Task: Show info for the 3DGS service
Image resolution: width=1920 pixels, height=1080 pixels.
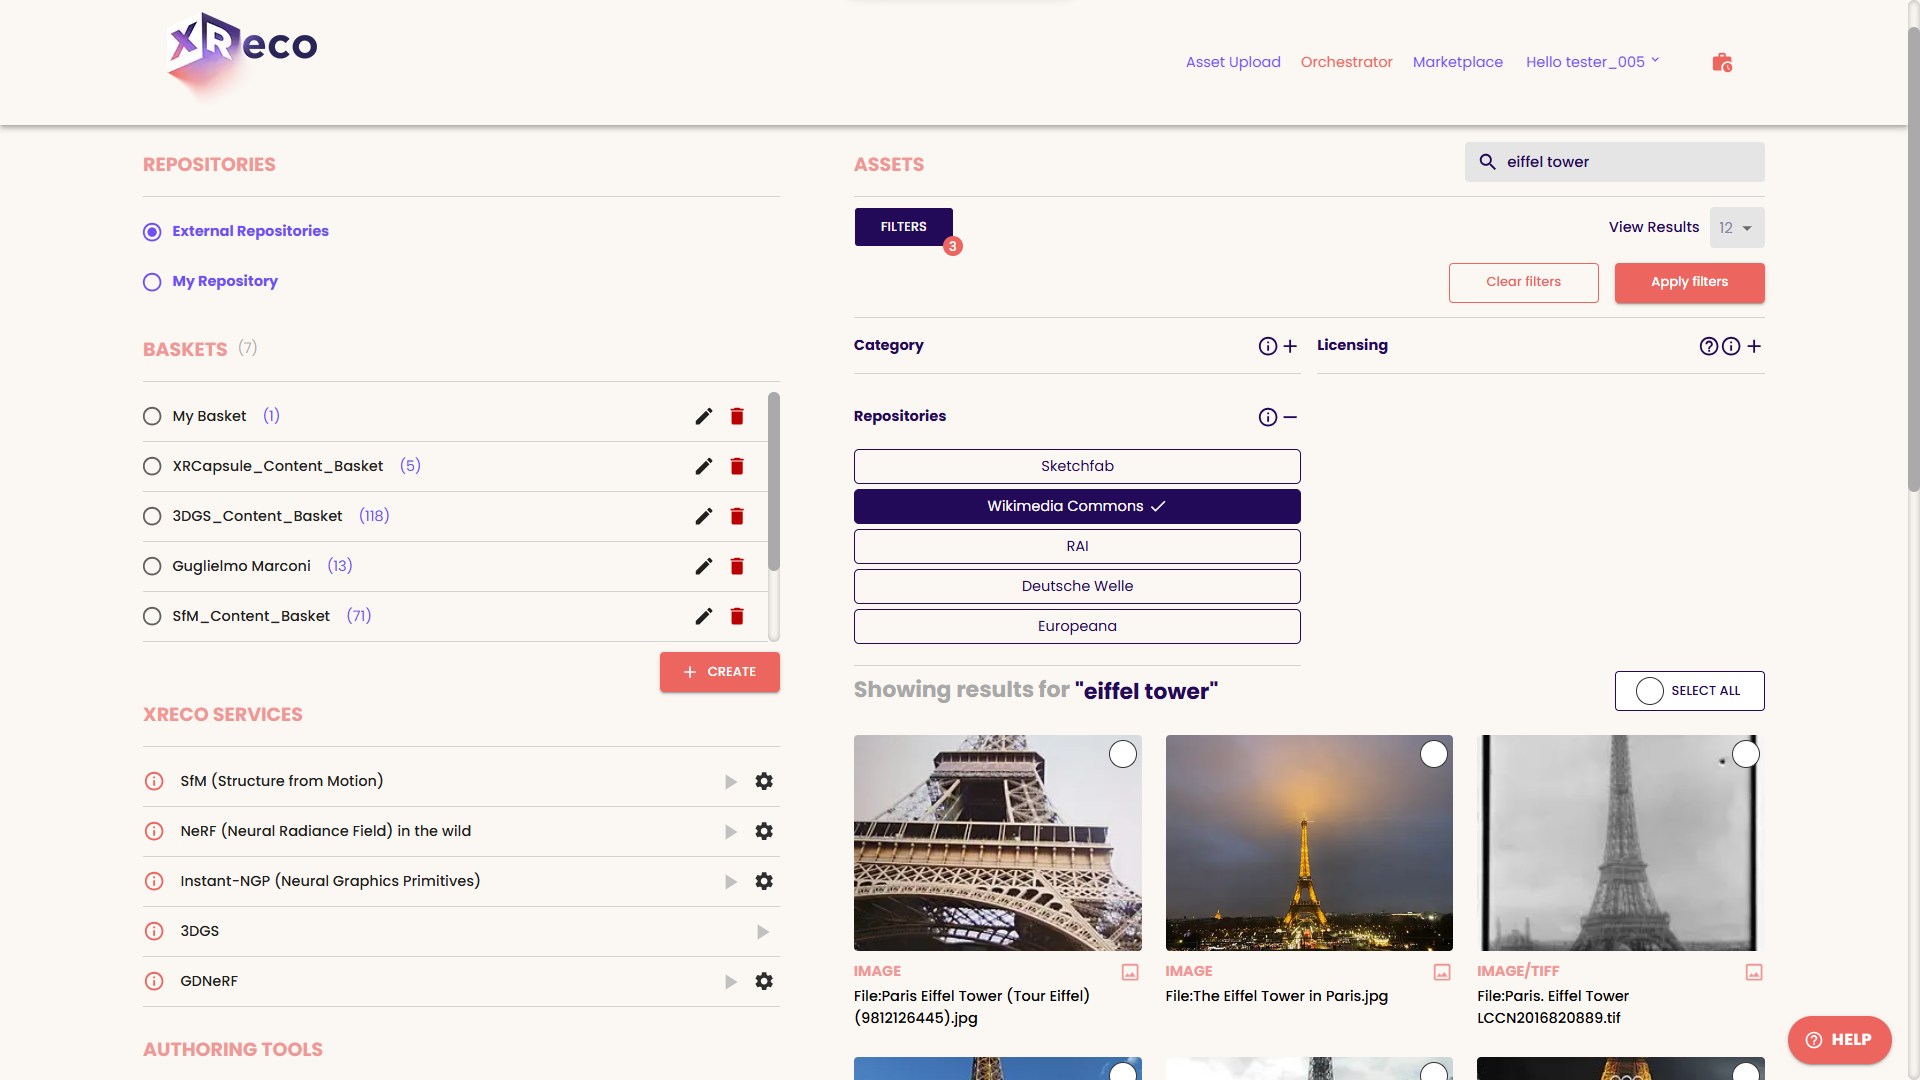Action: (x=154, y=931)
